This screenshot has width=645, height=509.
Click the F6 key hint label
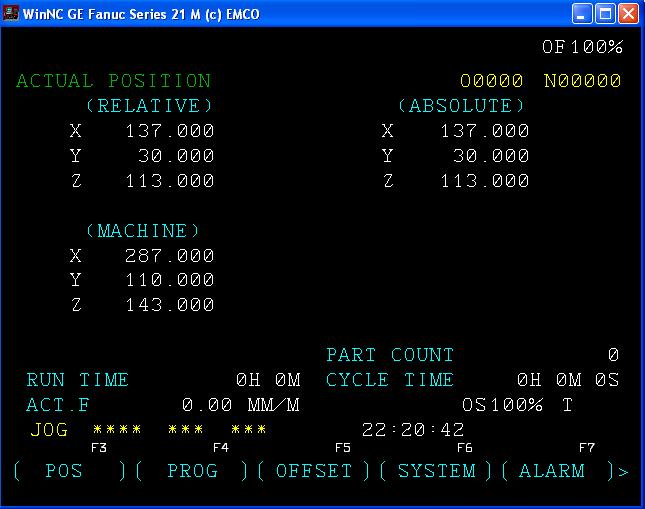pos(465,448)
